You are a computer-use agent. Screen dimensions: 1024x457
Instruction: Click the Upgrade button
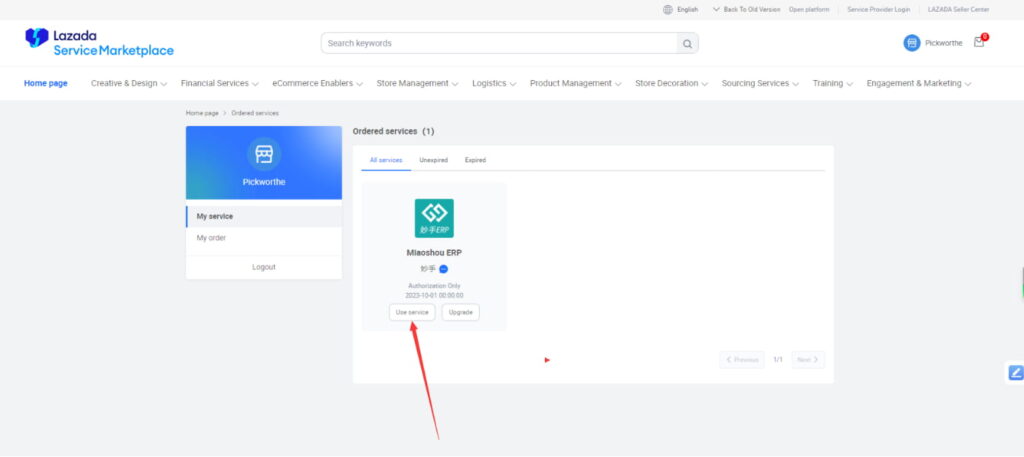(460, 312)
